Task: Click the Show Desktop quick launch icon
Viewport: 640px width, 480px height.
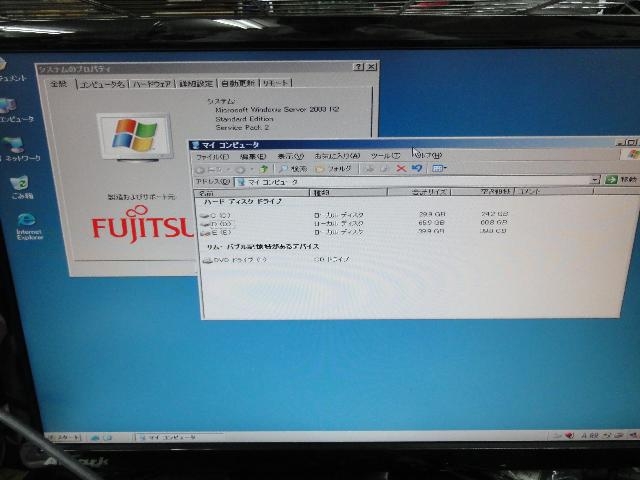Action: point(107,438)
